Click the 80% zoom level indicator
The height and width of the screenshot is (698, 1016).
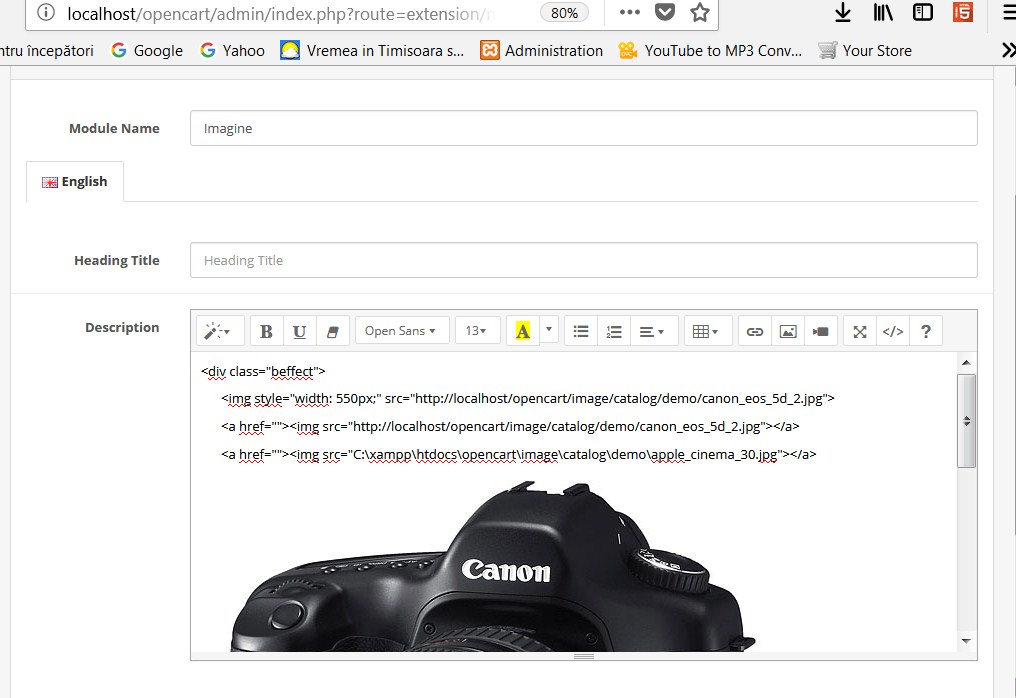[564, 13]
